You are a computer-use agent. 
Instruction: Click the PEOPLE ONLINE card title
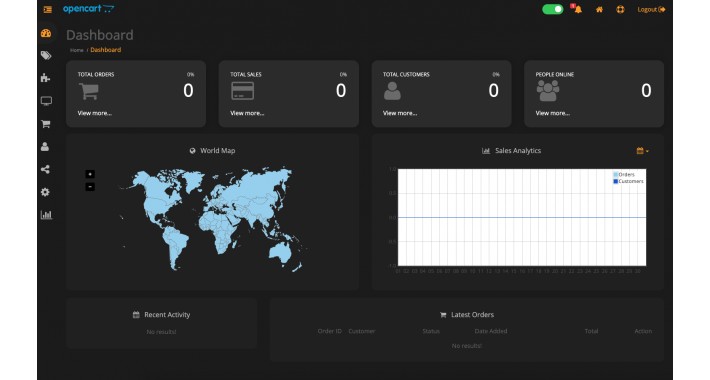(x=555, y=74)
